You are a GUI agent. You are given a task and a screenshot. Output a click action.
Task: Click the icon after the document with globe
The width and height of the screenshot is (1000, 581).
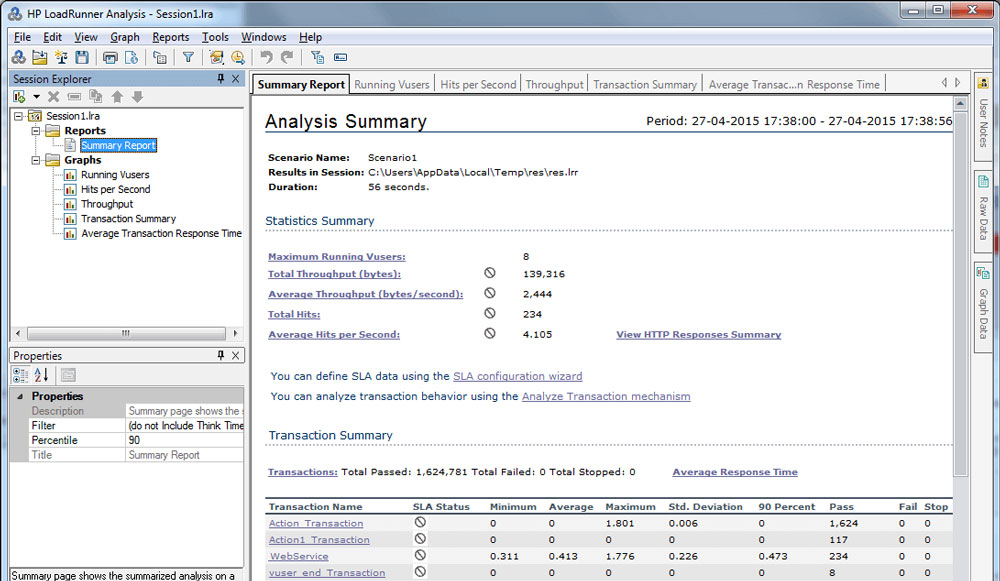(x=159, y=57)
